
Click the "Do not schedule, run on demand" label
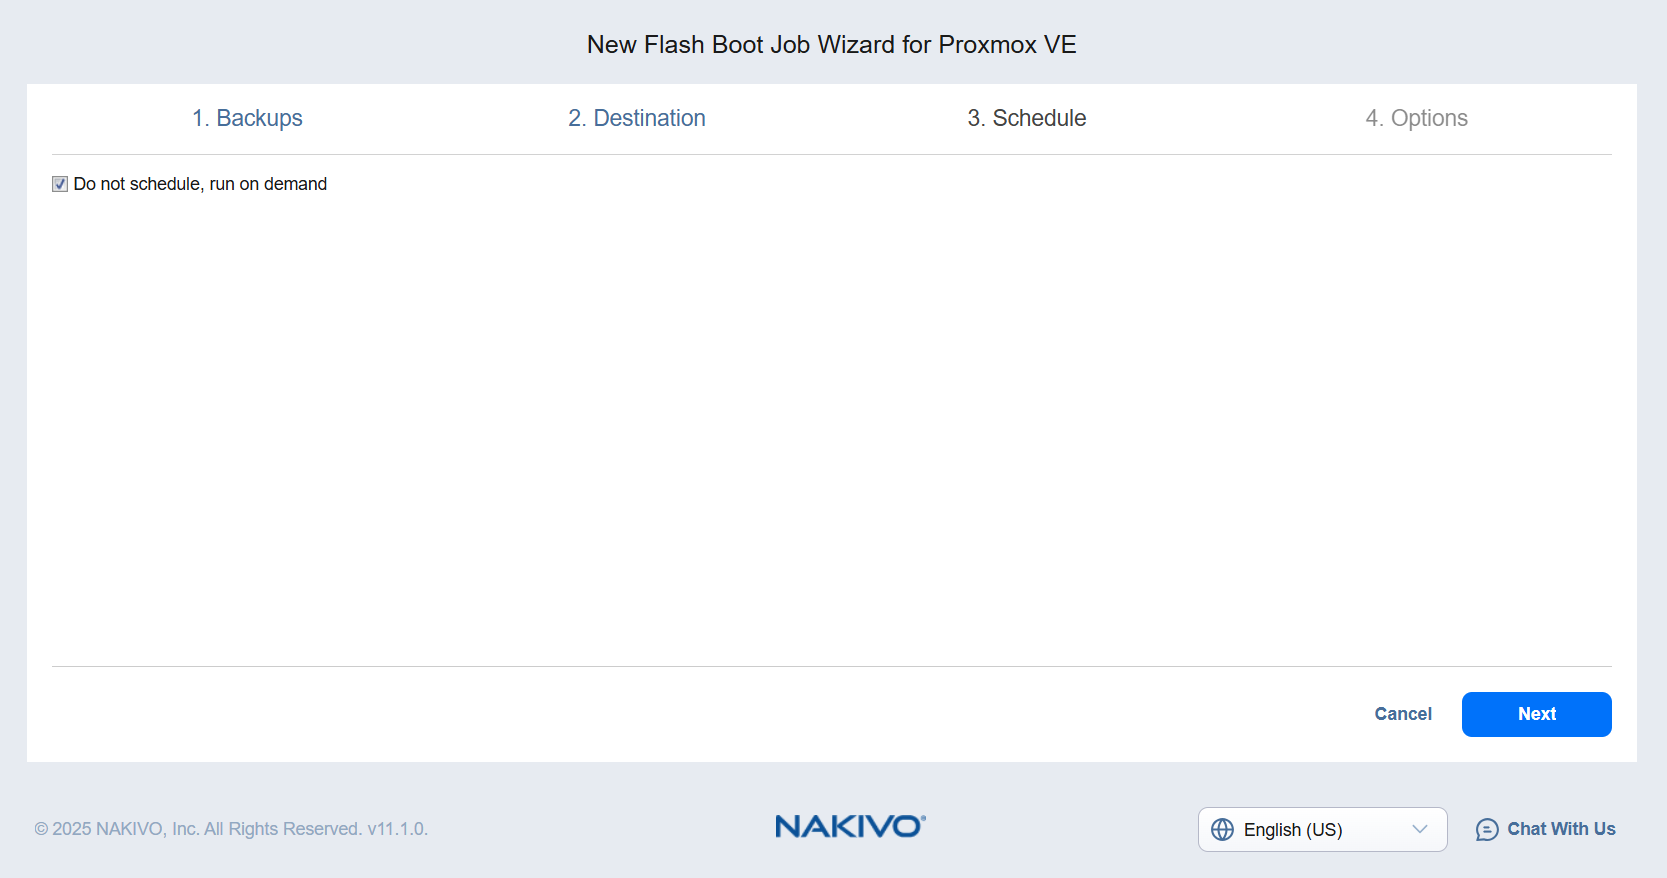point(200,184)
